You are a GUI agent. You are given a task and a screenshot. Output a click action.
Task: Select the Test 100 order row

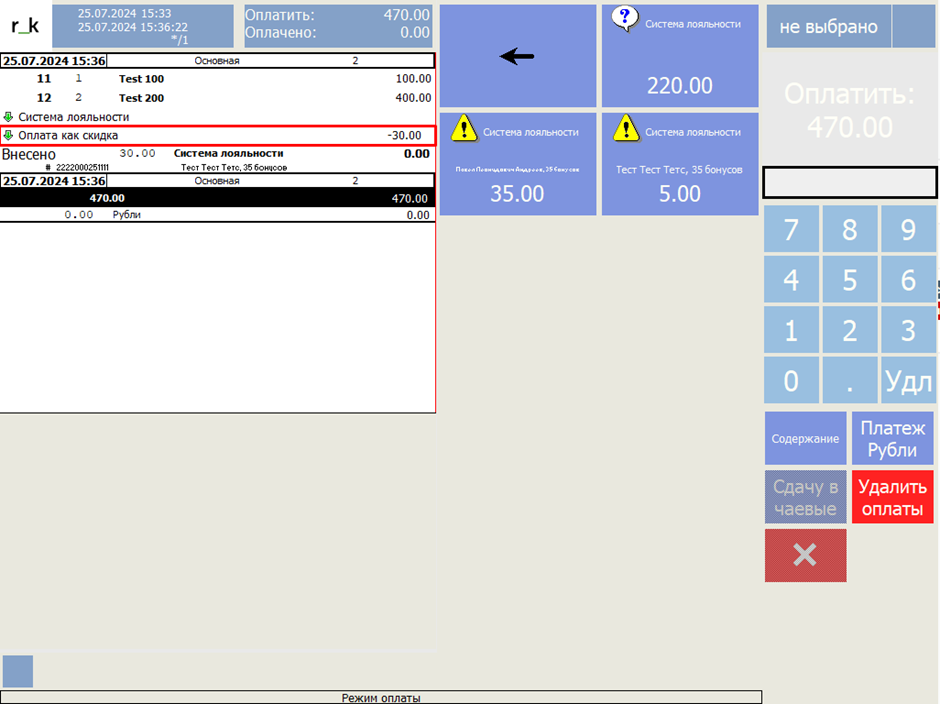[217, 78]
